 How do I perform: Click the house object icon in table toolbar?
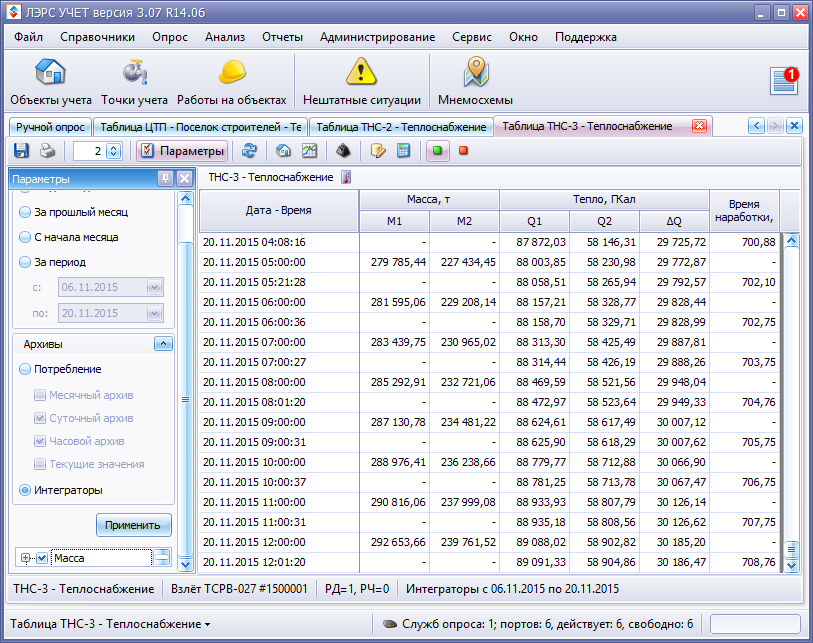pos(283,151)
